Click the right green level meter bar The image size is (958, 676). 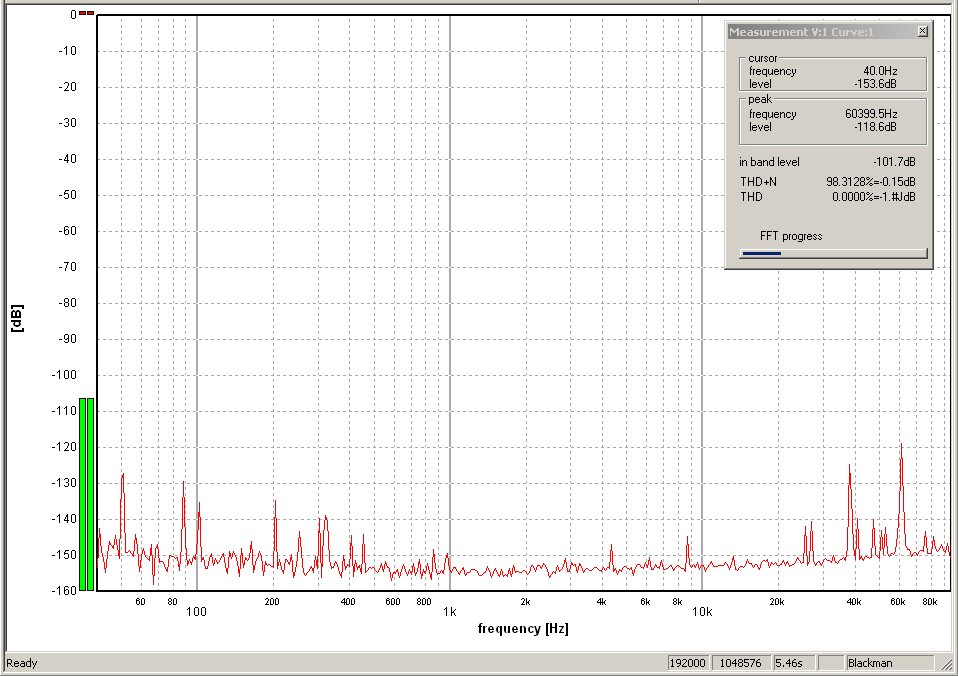[x=91, y=494]
